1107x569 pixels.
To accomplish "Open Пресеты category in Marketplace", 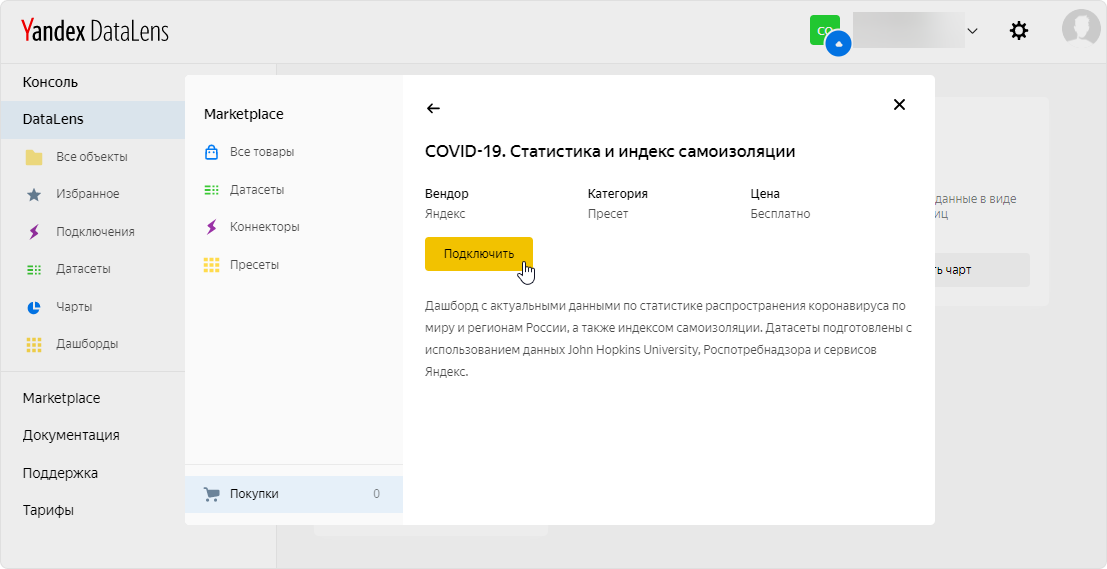I will pos(254,265).
